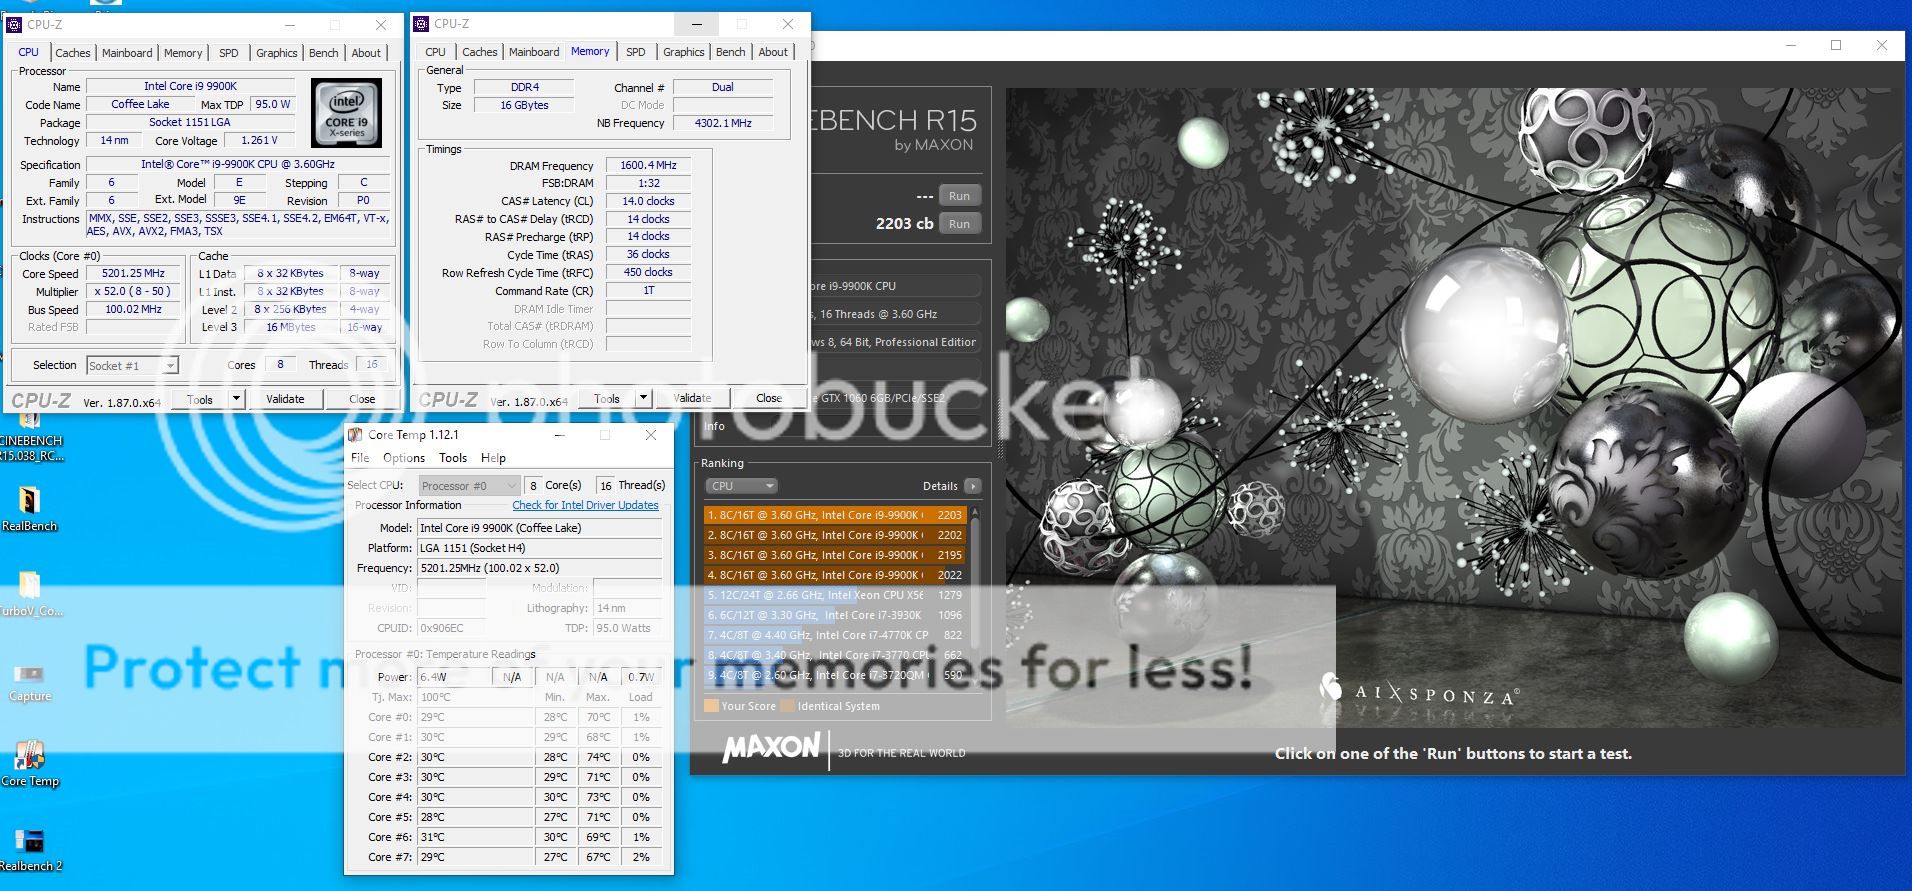Switch to Graphics tab in Memory CPU-Z window

pyautogui.click(x=684, y=52)
